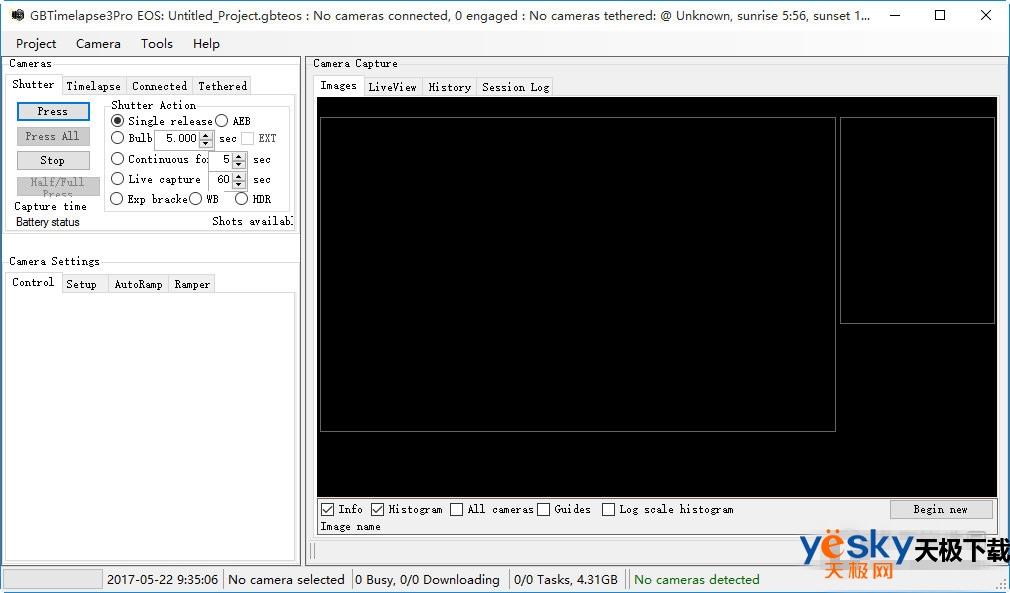Increase the Live capture seconds value
Image resolution: width=1010 pixels, height=593 pixels.
239,176
